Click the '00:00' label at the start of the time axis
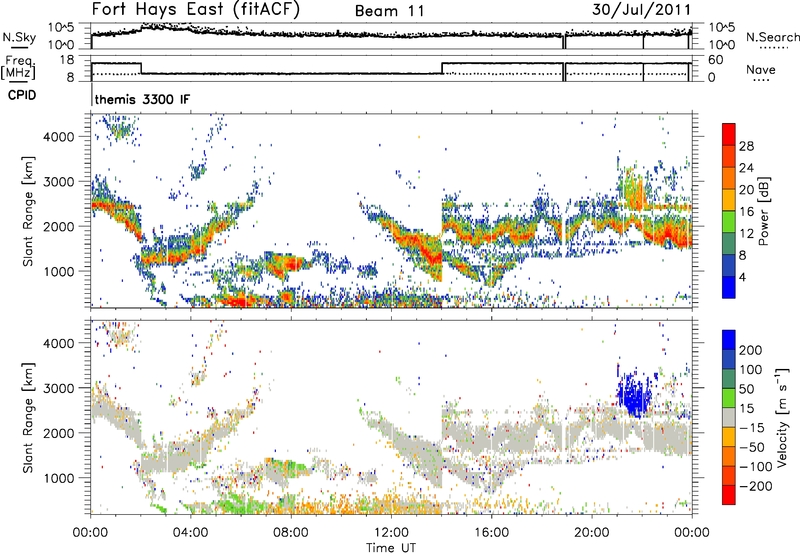Screen dimensions: 800x554 click(90, 533)
